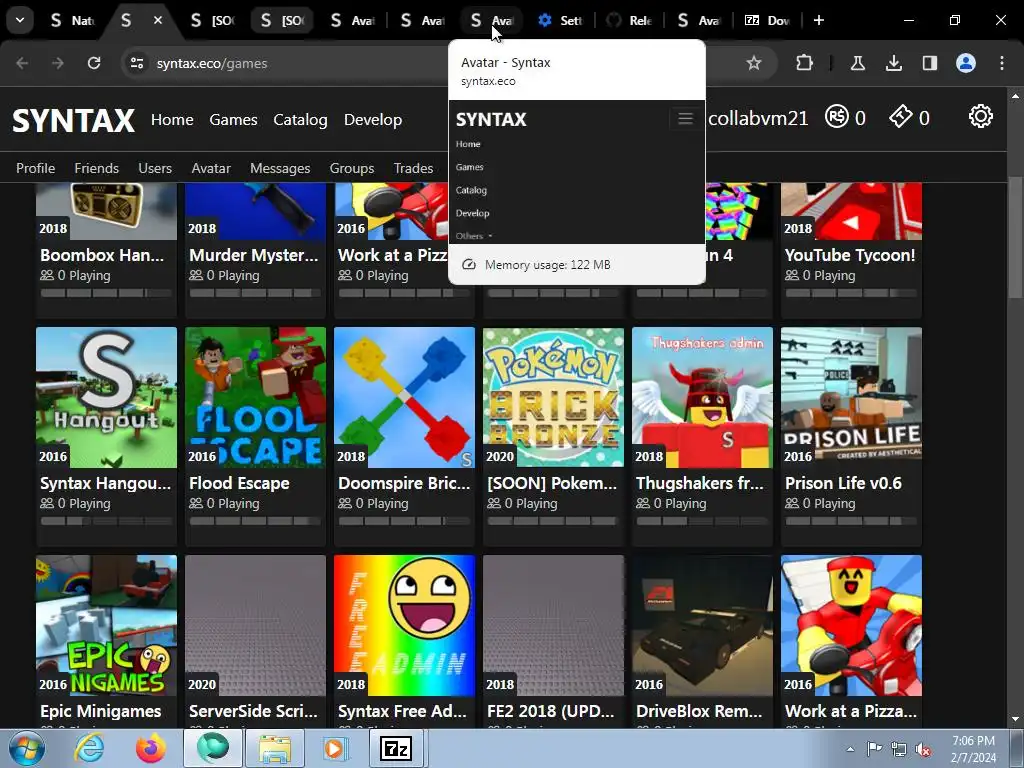Open the Epic Minigames thumbnail

(106, 626)
